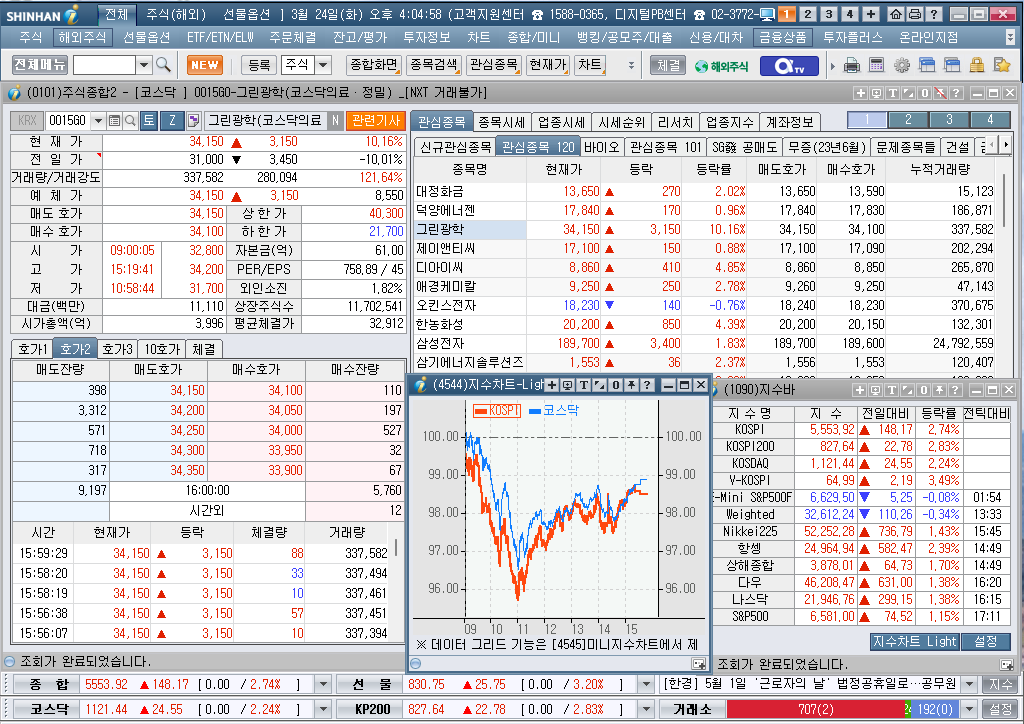Viewport: 1024px width, 724px height.
Task: Click the round indicator in 지수차트 status bar
Action: [x=416, y=664]
